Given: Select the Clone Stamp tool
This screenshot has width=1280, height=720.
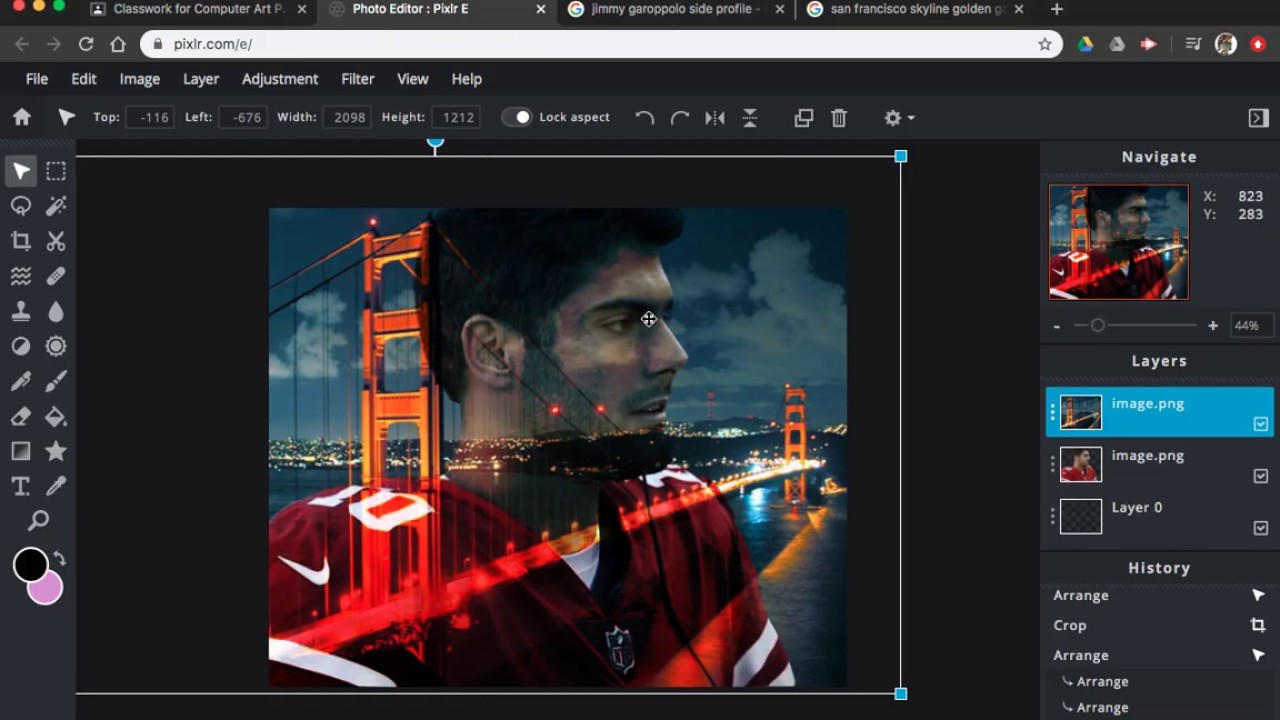Looking at the screenshot, I should 21,311.
